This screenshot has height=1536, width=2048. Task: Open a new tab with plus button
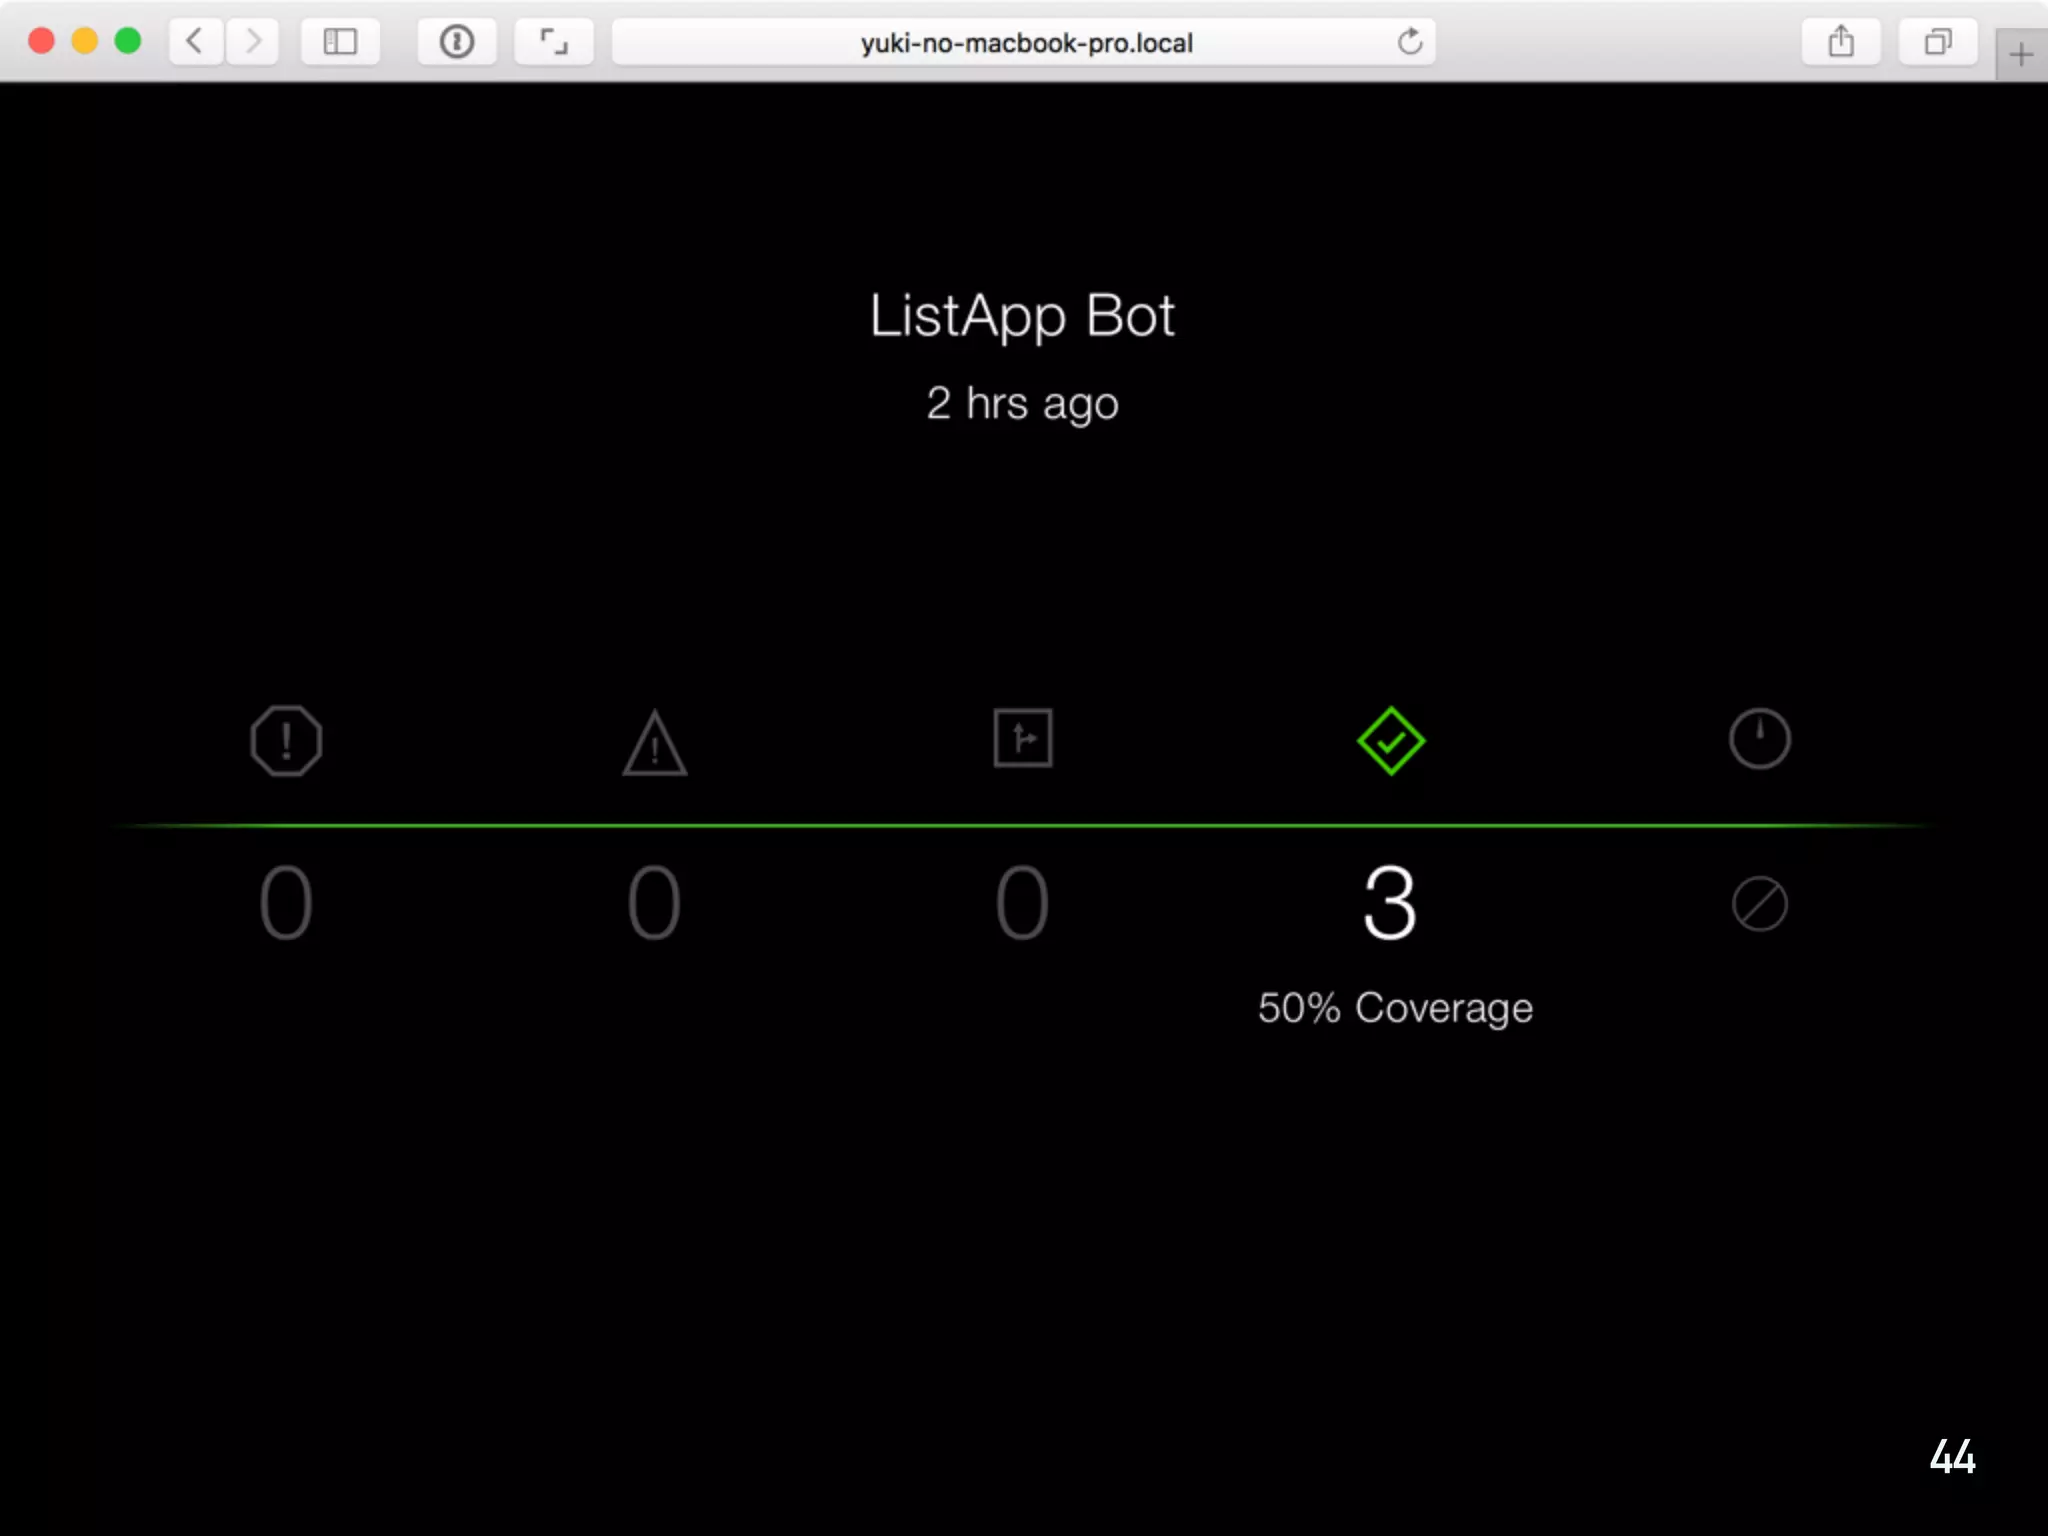(2021, 55)
